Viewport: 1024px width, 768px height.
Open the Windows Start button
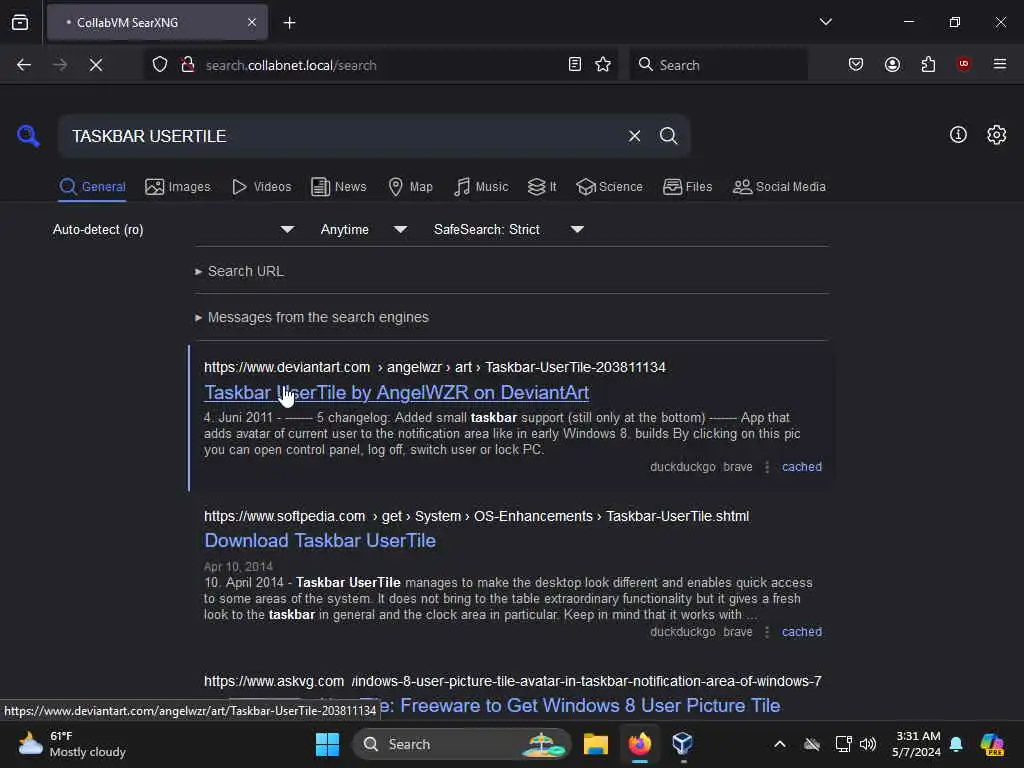click(327, 744)
